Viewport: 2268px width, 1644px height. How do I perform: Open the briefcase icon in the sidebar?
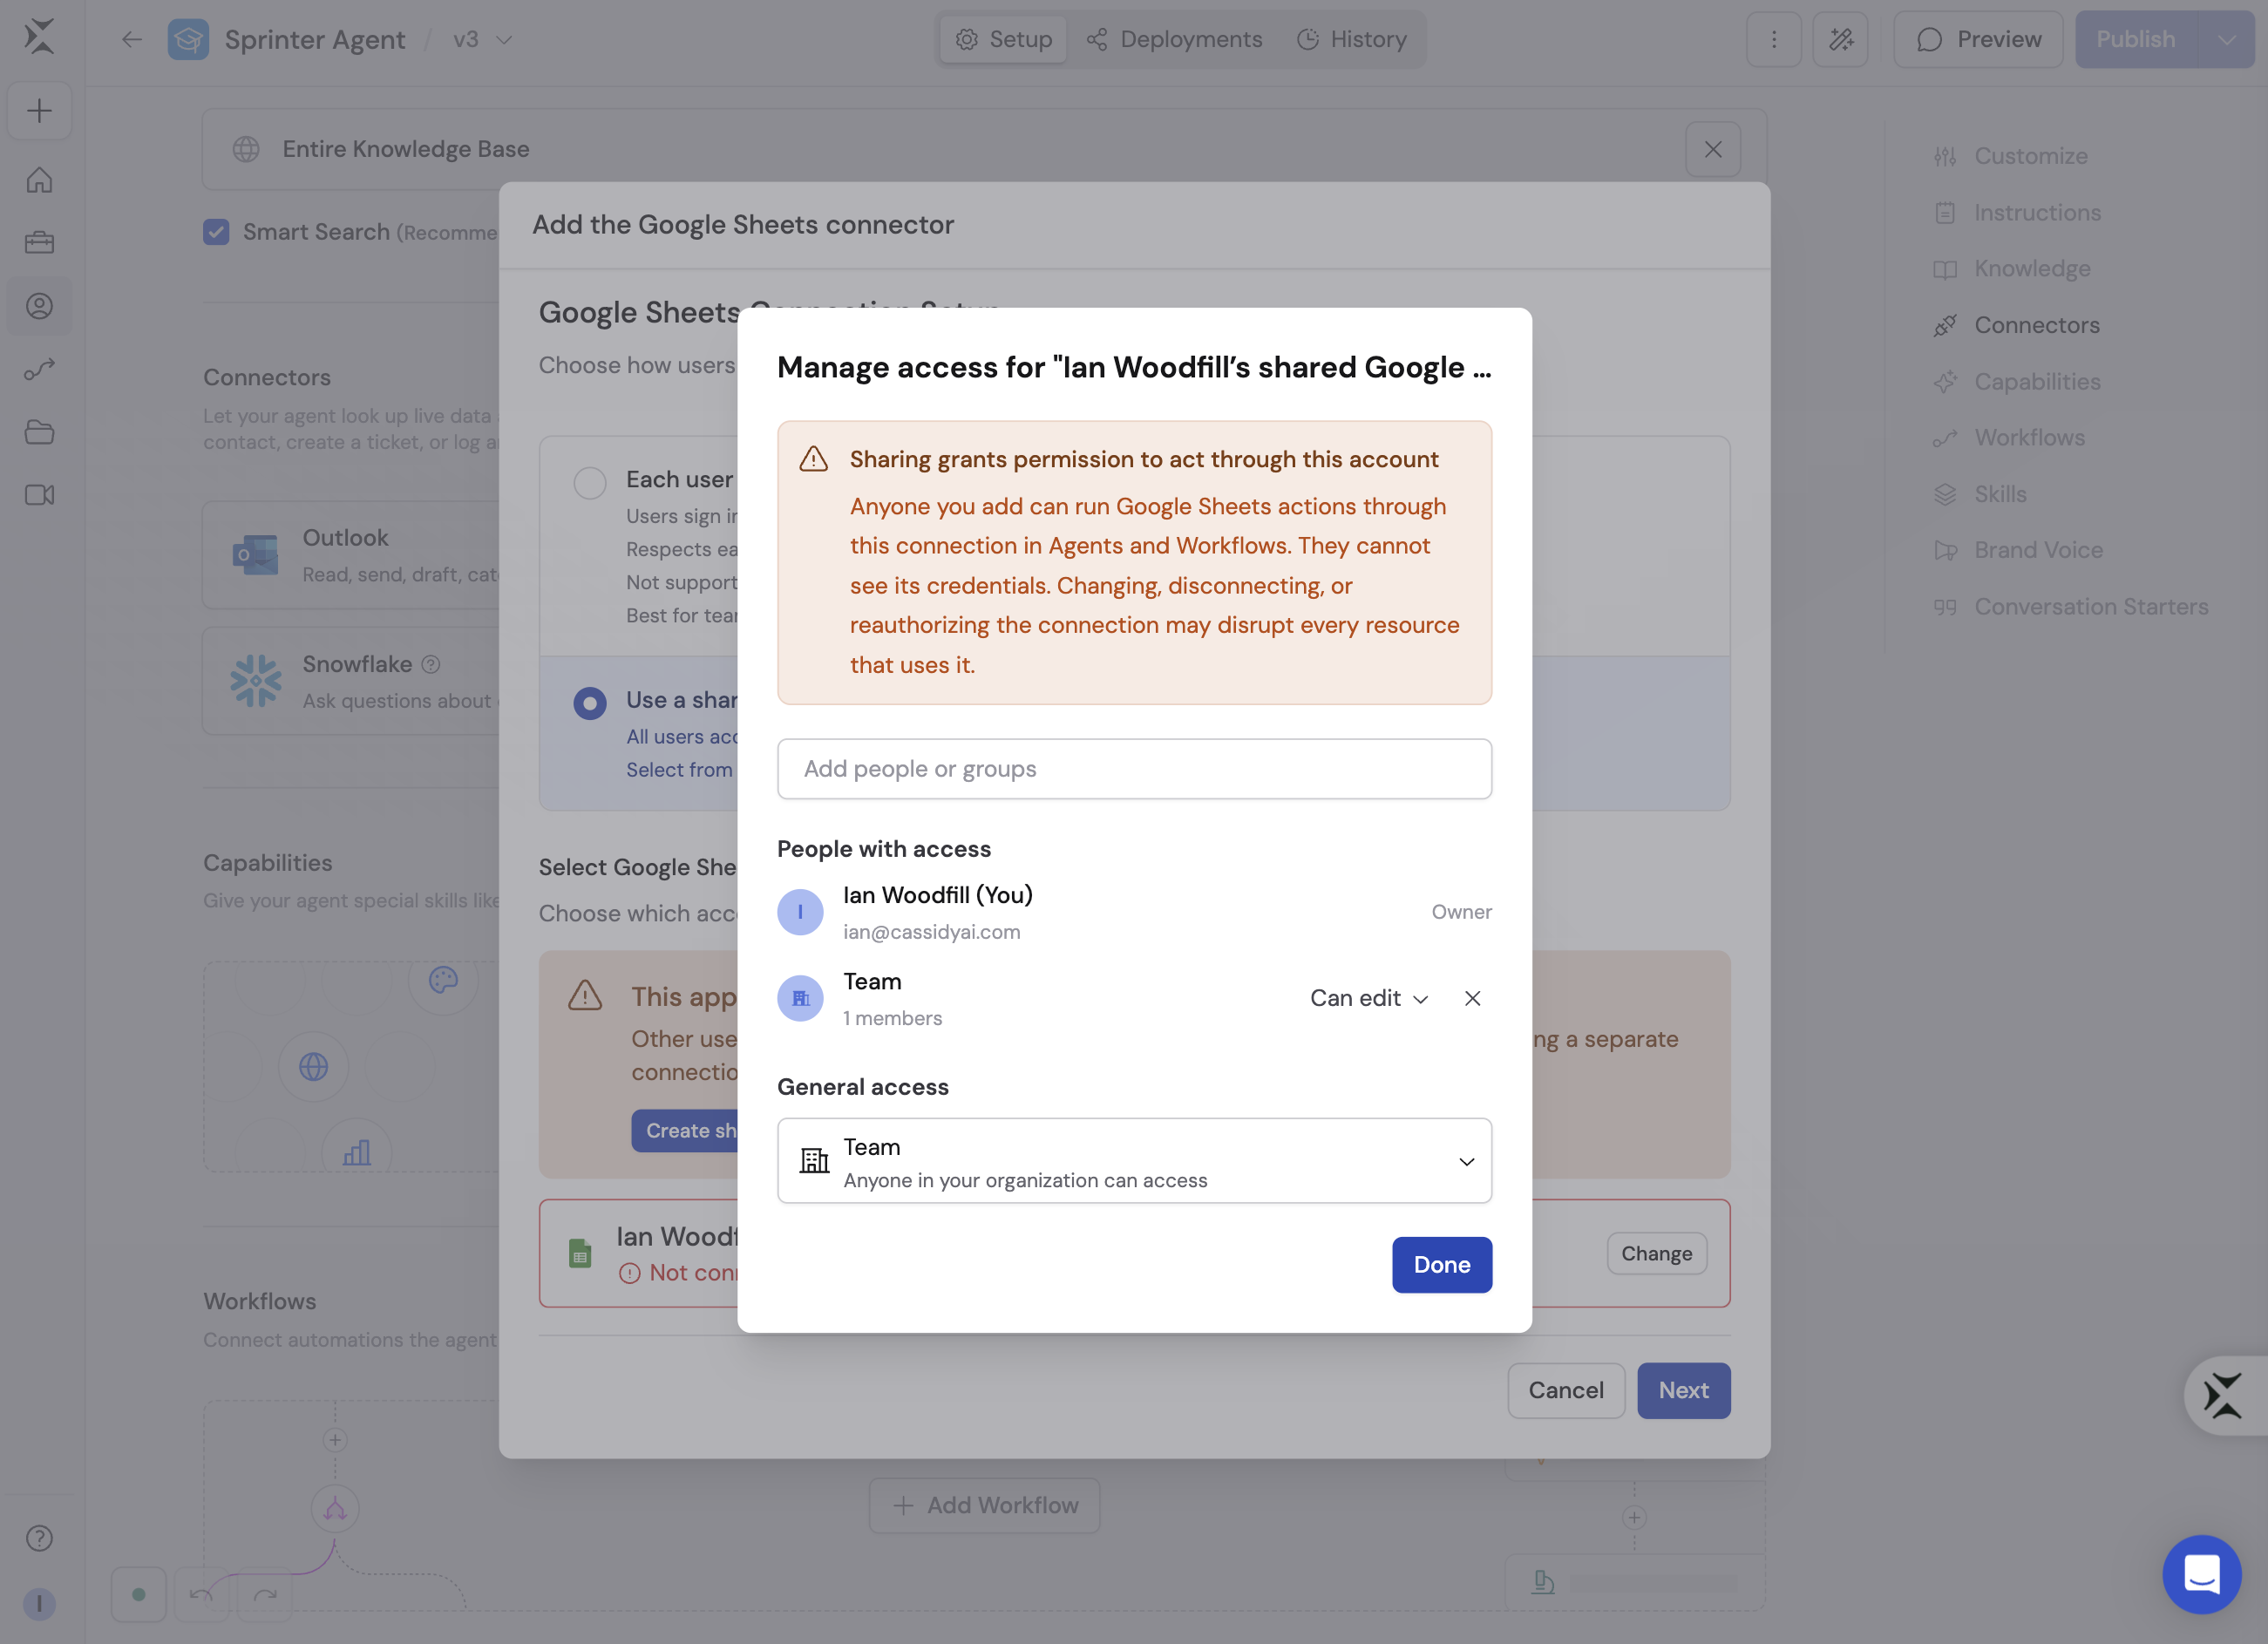click(39, 243)
